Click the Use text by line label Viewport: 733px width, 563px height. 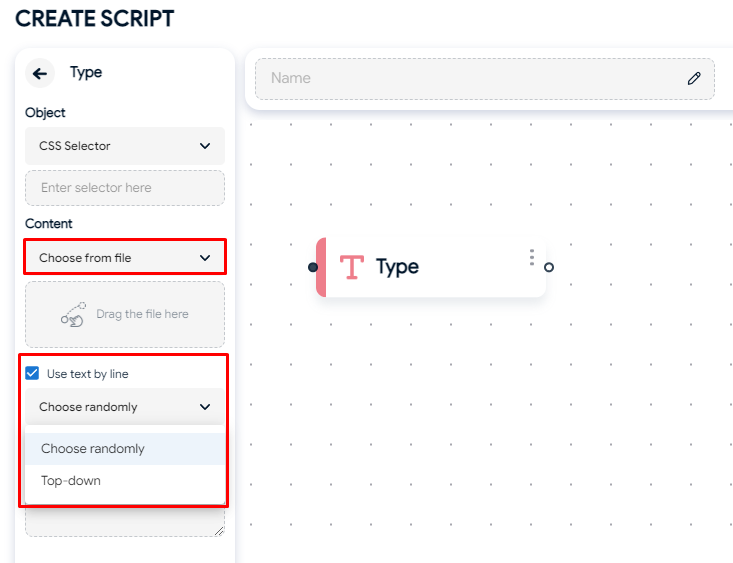click(x=87, y=374)
